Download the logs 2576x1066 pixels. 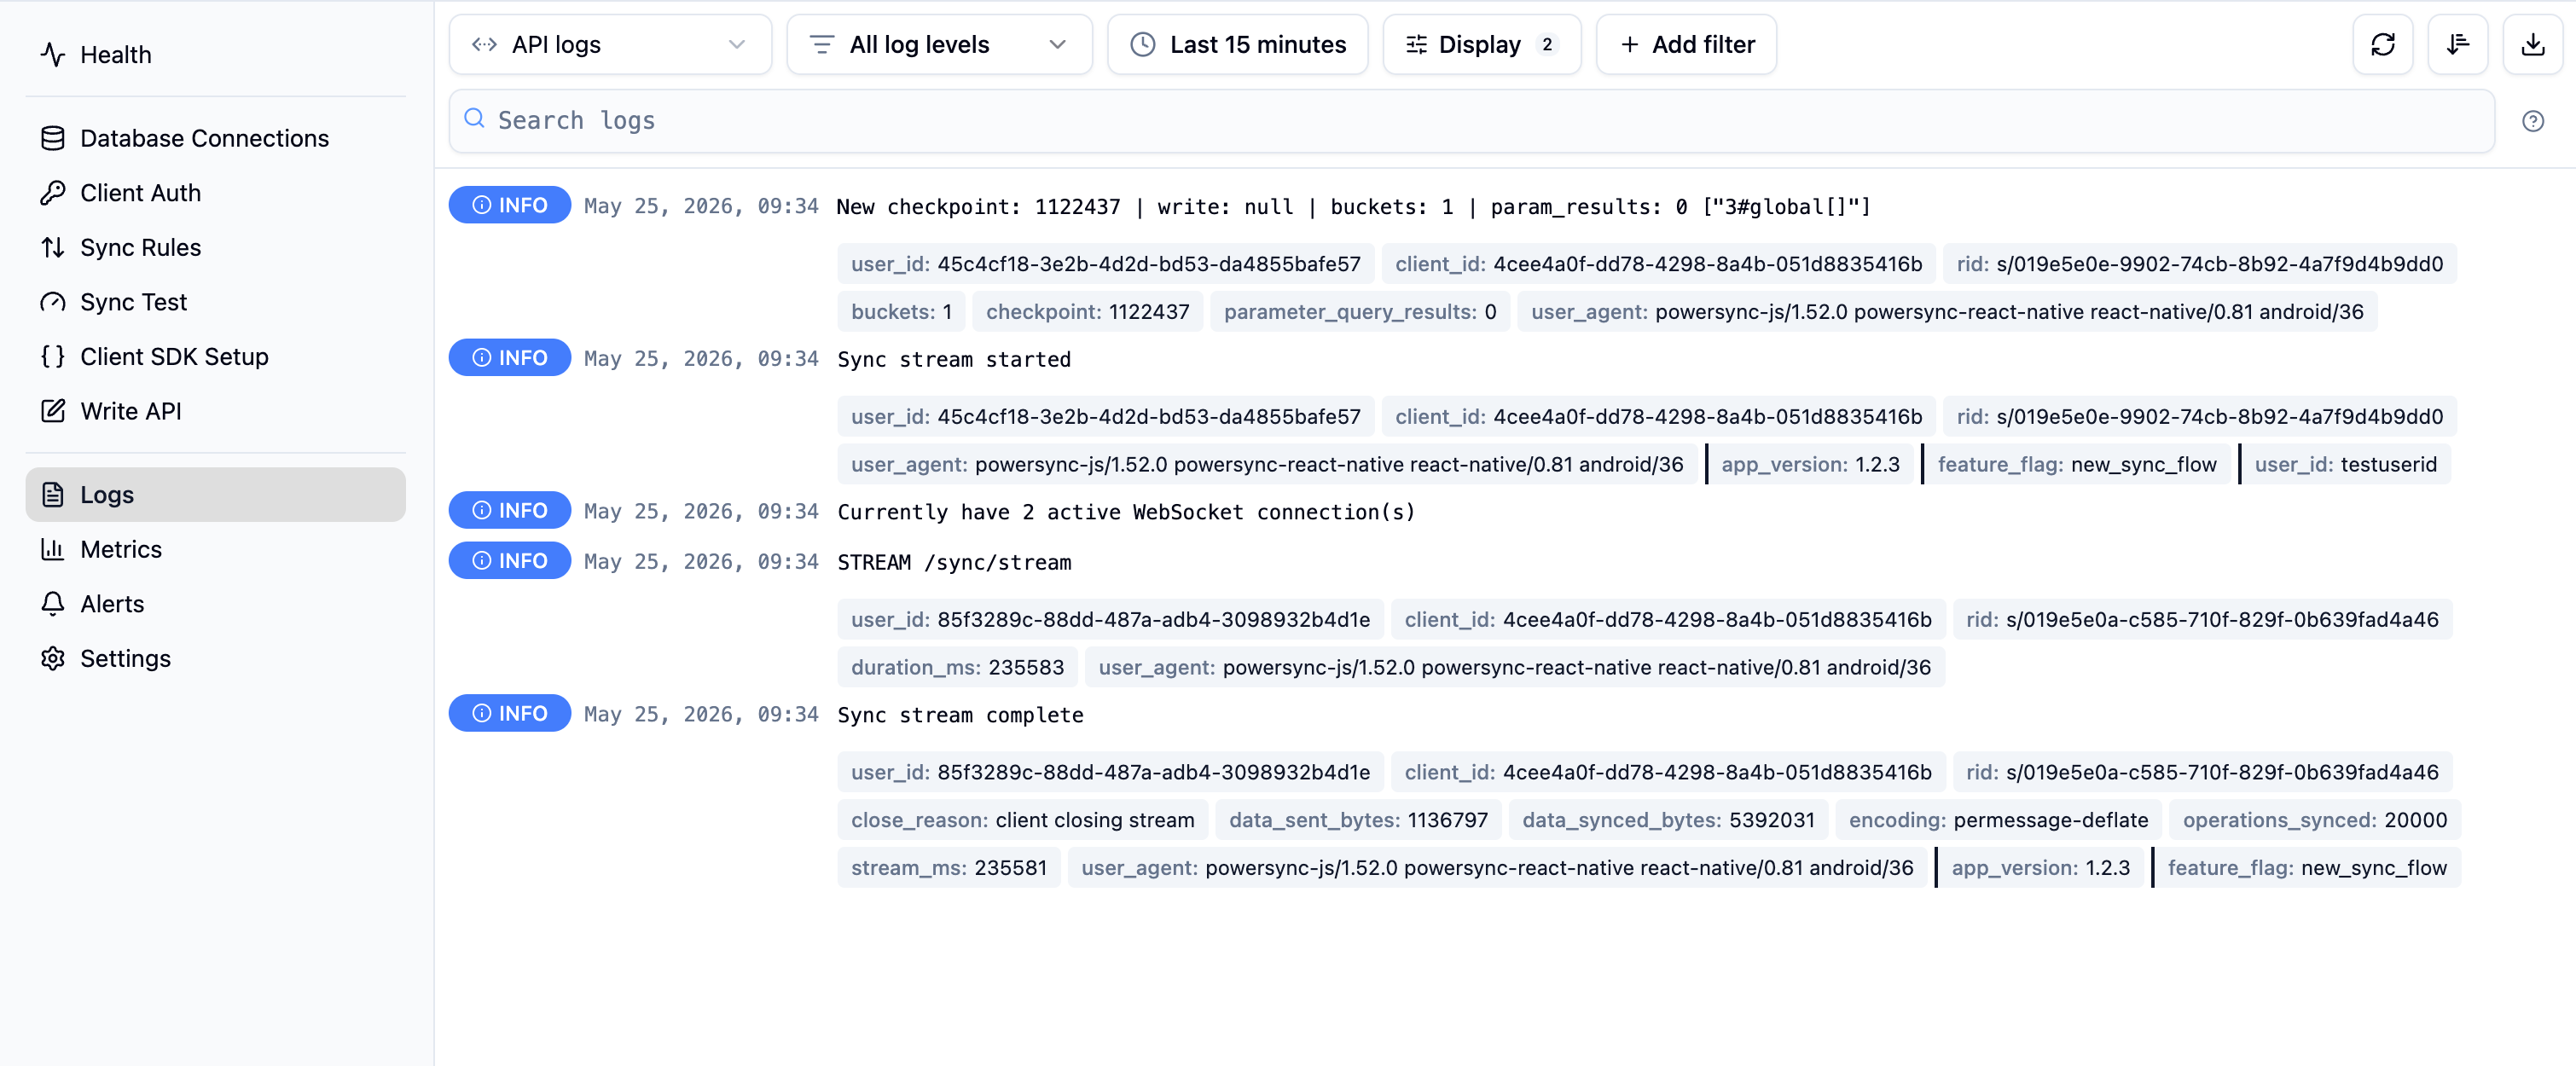pyautogui.click(x=2532, y=44)
